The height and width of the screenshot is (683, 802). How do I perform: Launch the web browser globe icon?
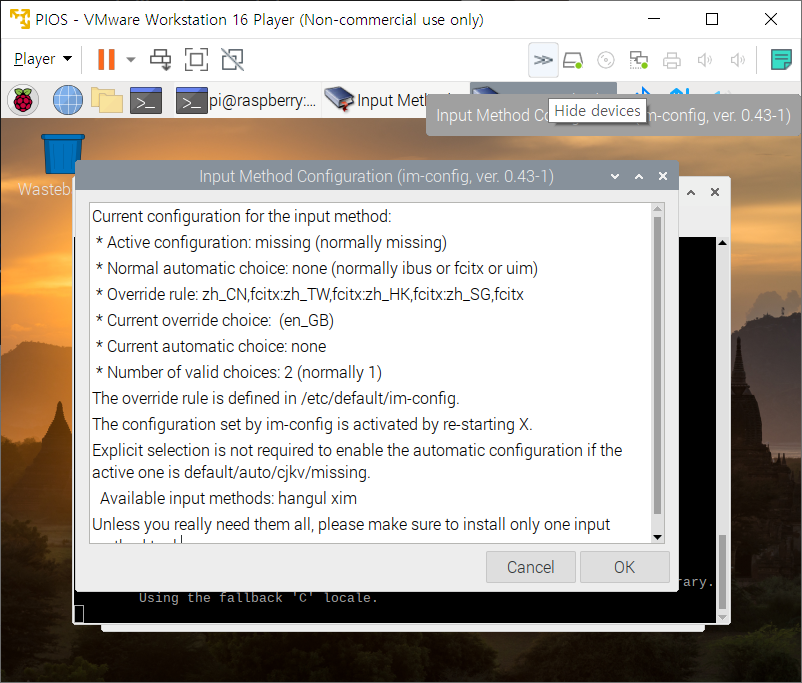coord(67,100)
